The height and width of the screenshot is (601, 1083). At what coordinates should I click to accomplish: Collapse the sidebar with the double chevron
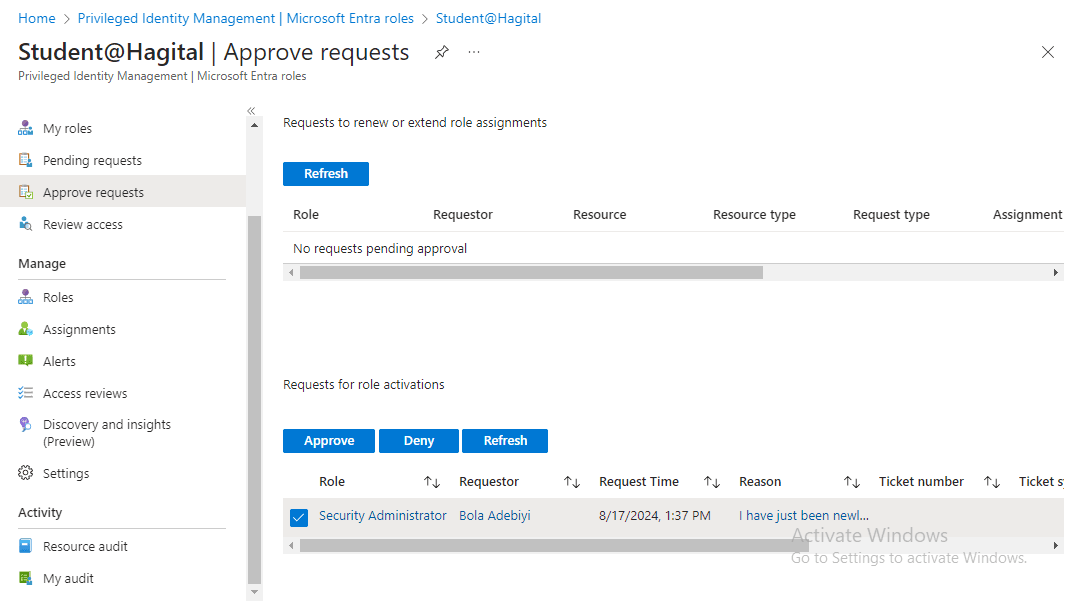pos(251,111)
